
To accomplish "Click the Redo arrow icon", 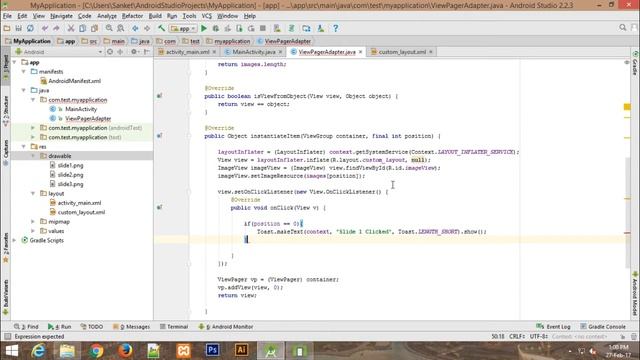I will pyautogui.click(x=56, y=28).
